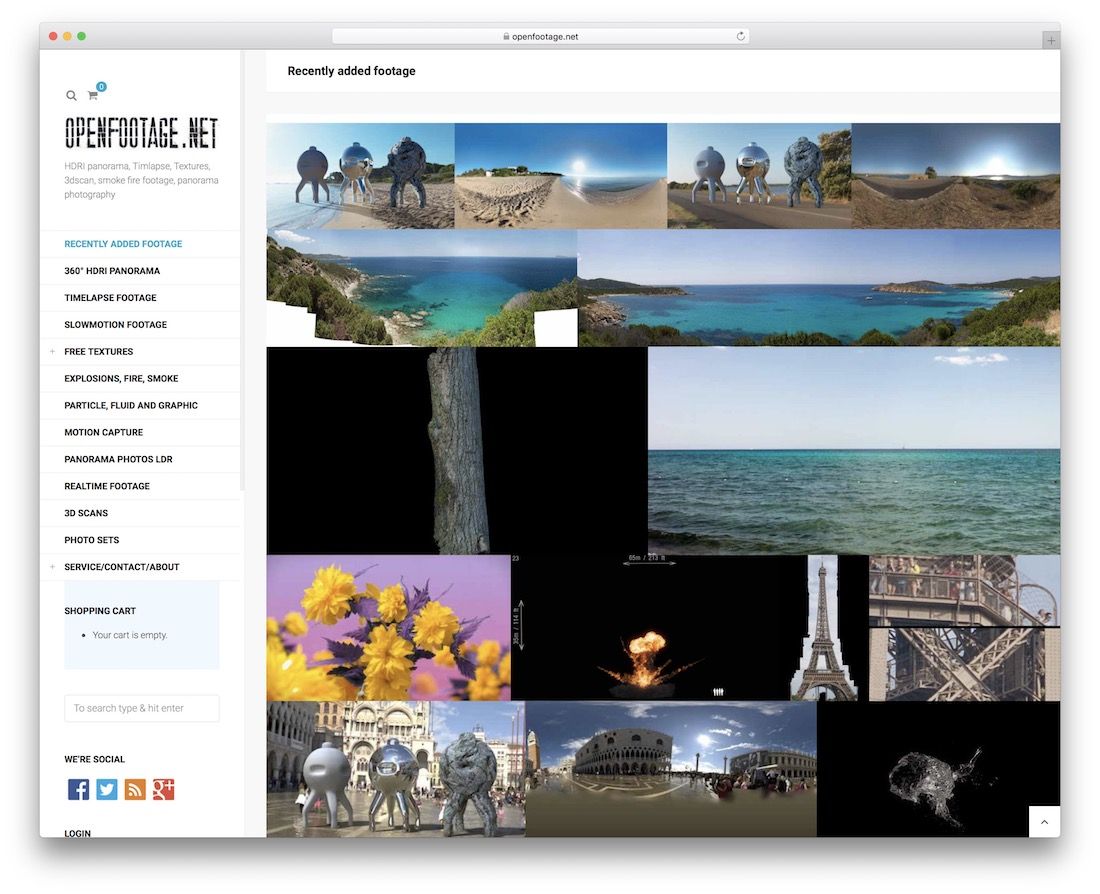Click the sidebar vertical scrollbar
The image size is (1100, 894).
pos(243,270)
